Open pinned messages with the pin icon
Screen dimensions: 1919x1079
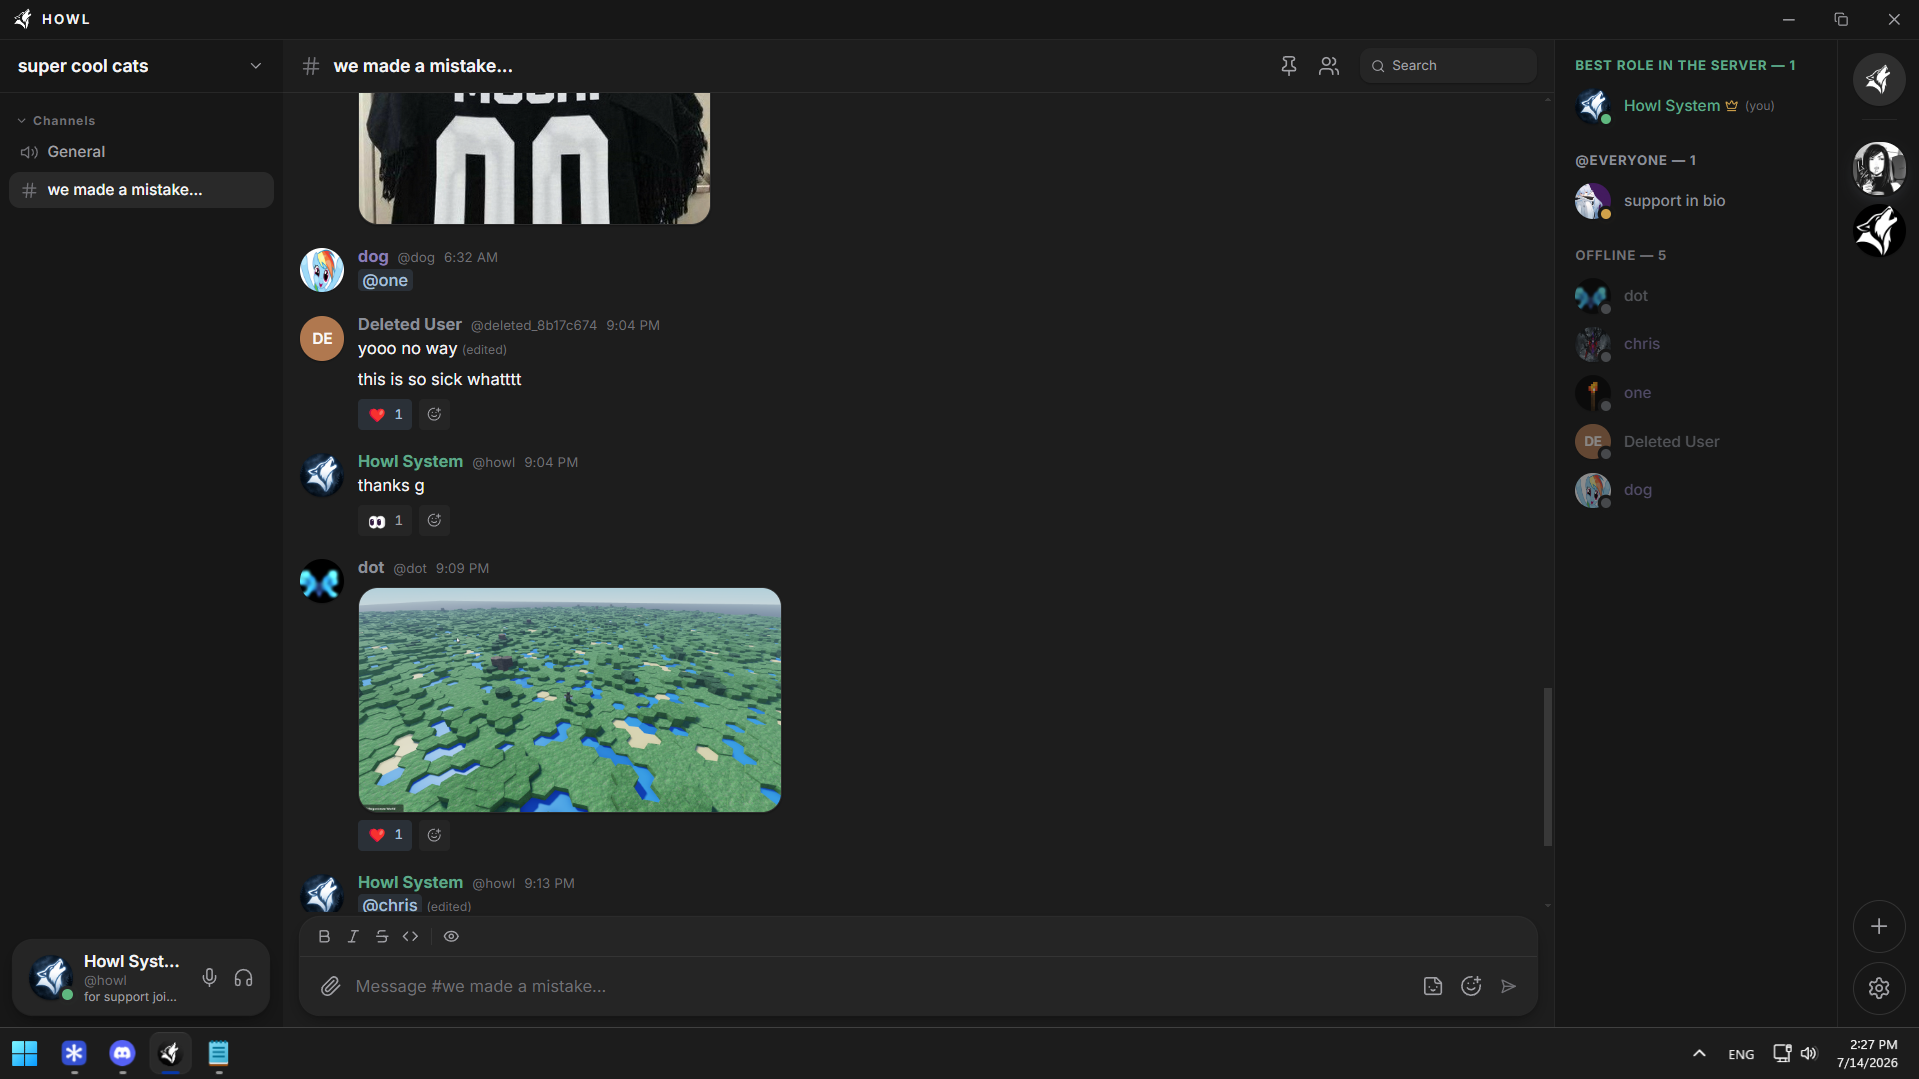pyautogui.click(x=1288, y=66)
